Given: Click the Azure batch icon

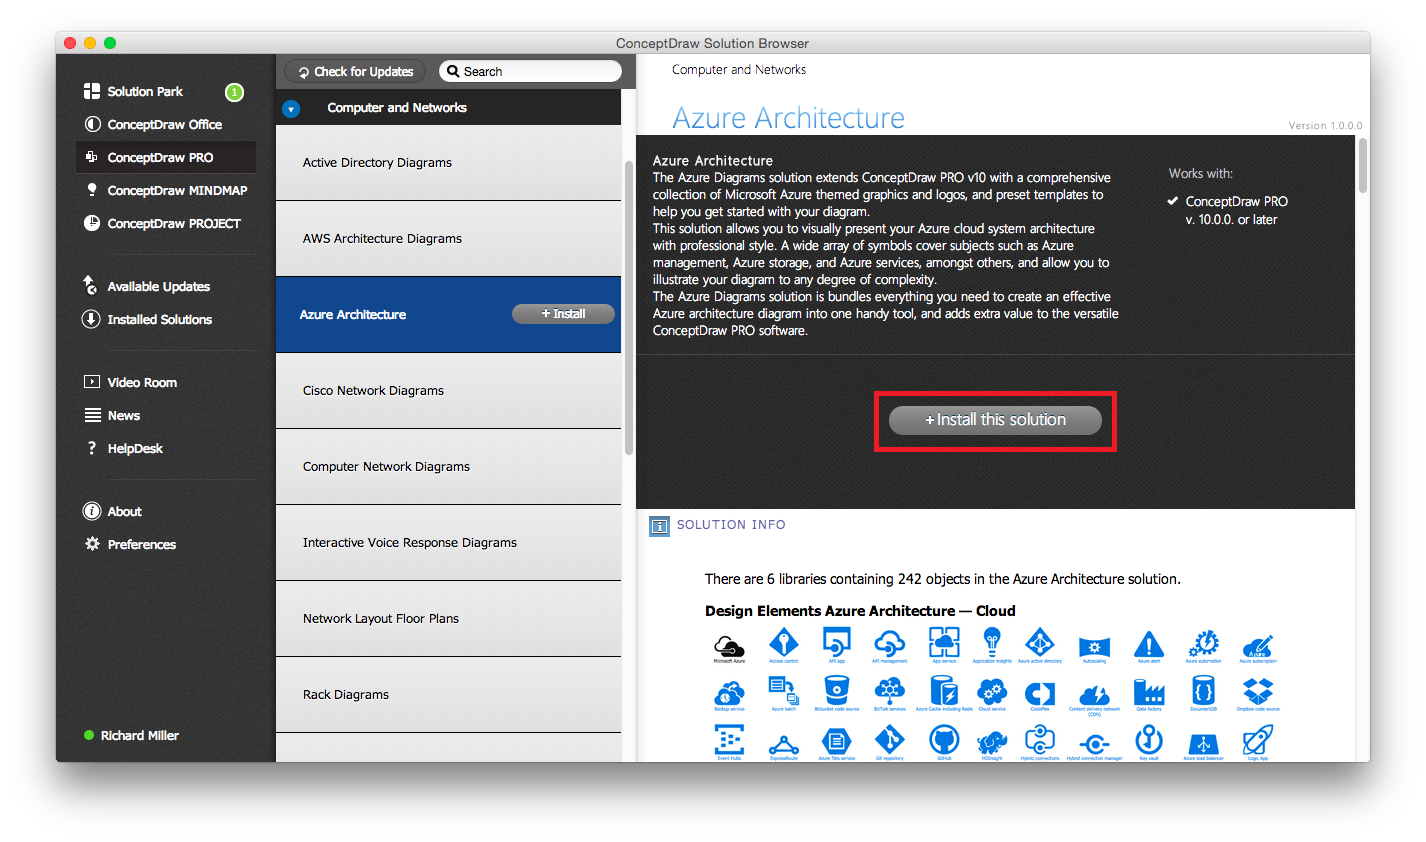Looking at the screenshot, I should point(784,693).
